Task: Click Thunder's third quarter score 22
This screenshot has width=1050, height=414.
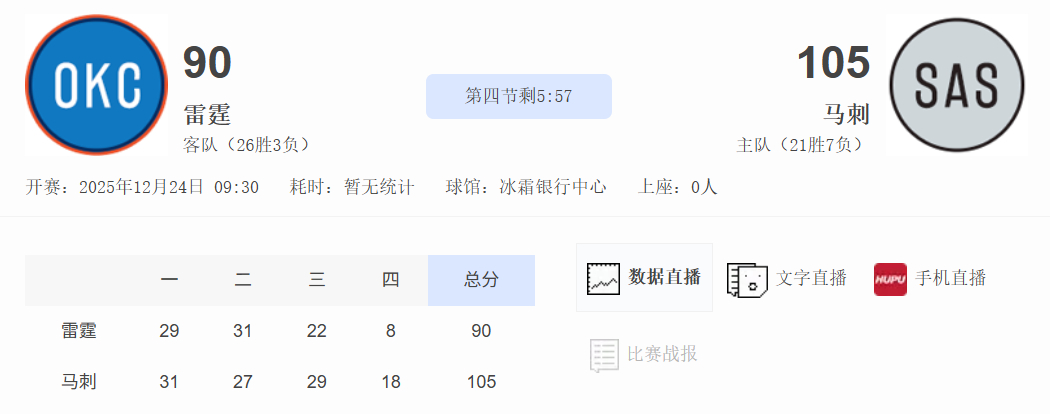Action: 317,331
